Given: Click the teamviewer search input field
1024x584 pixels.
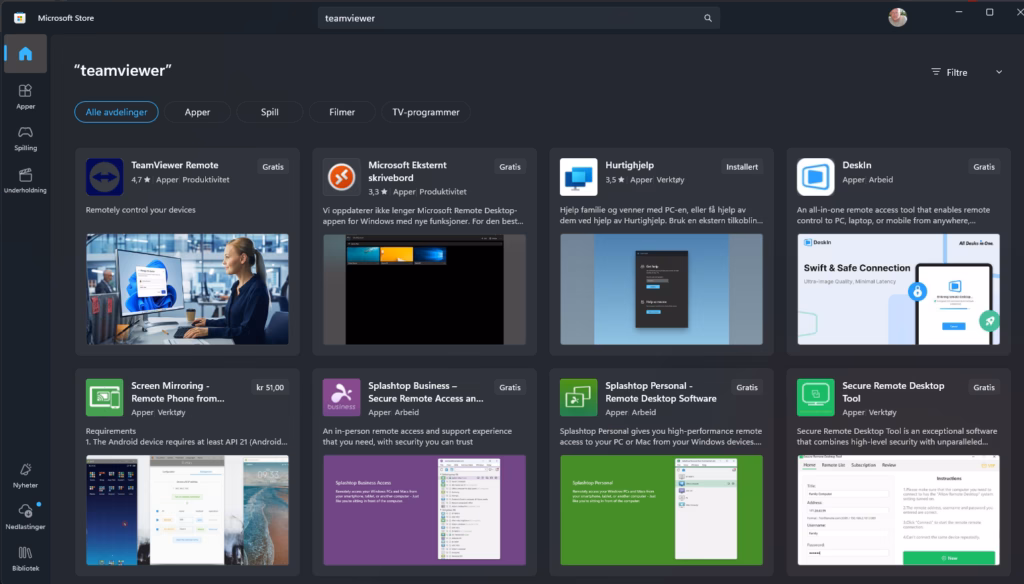Looking at the screenshot, I should [510, 18].
